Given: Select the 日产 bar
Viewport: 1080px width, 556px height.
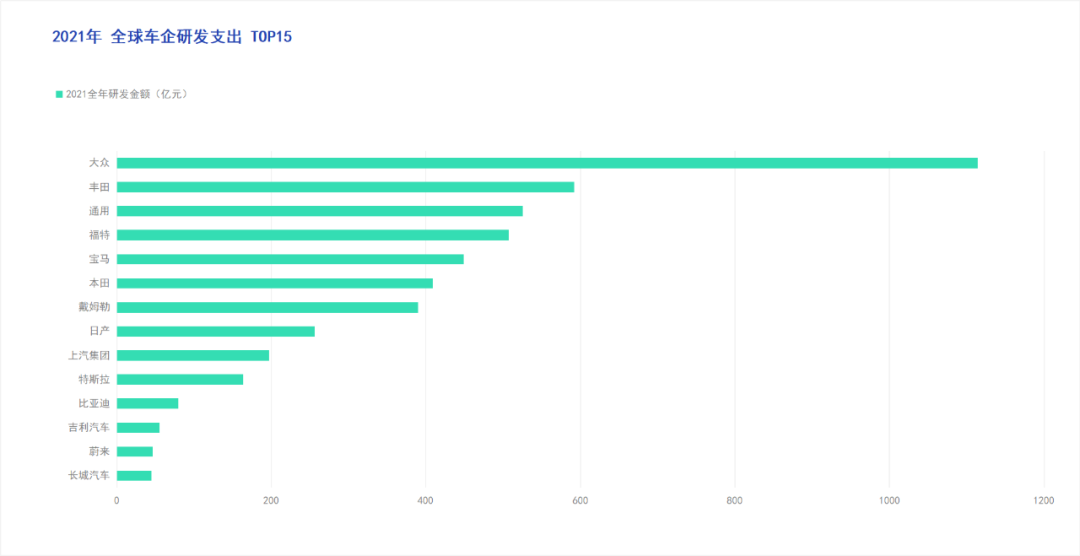Looking at the screenshot, I should point(216,331).
